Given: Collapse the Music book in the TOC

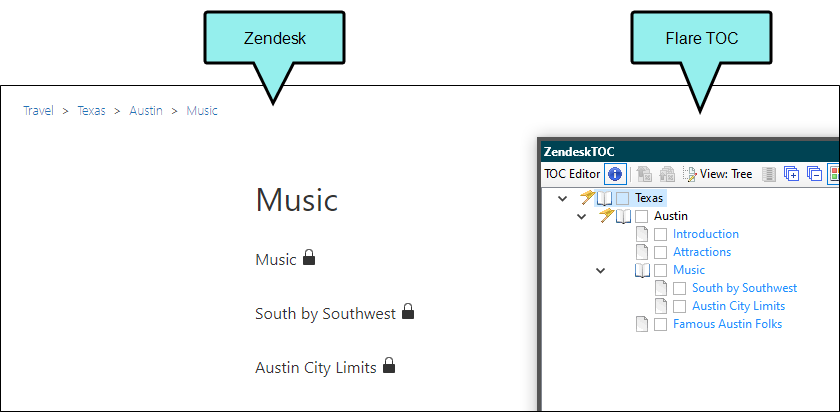Looking at the screenshot, I should (601, 271).
